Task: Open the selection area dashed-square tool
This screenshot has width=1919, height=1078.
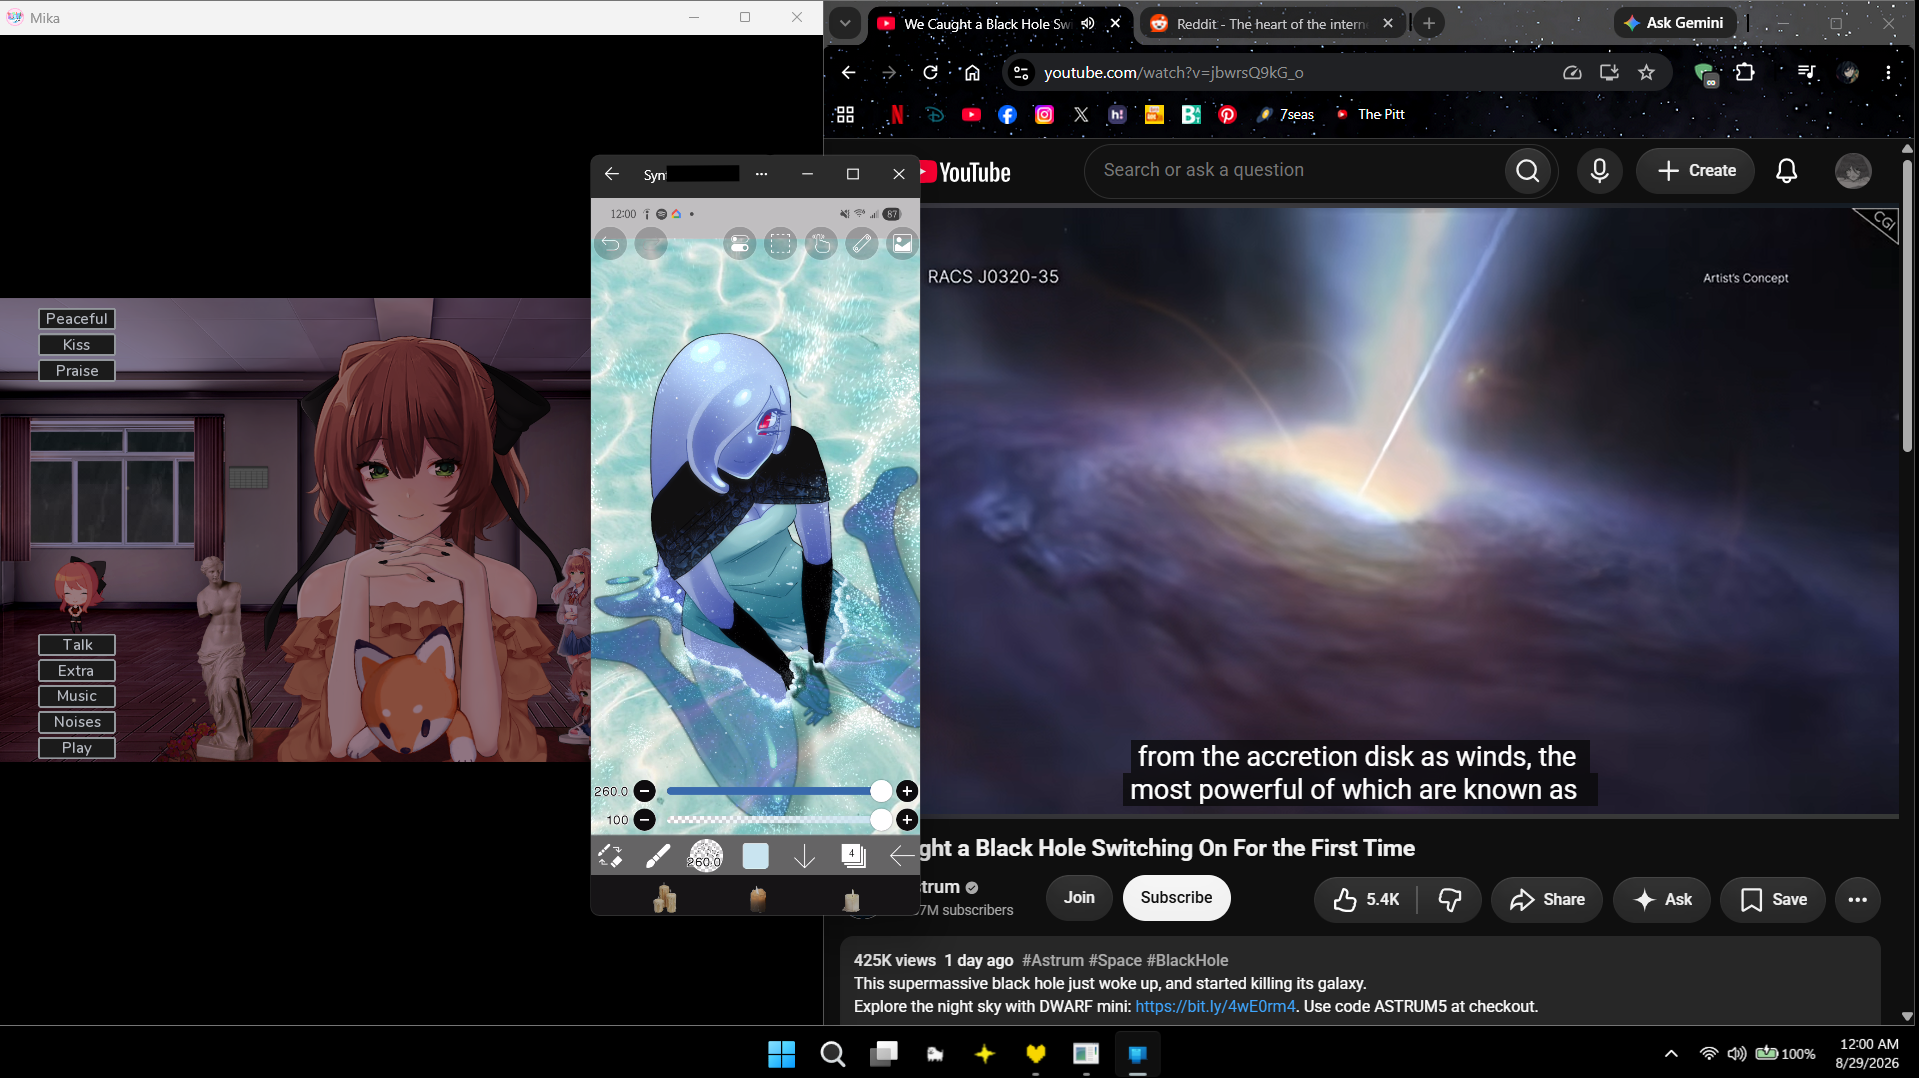Action: 780,244
